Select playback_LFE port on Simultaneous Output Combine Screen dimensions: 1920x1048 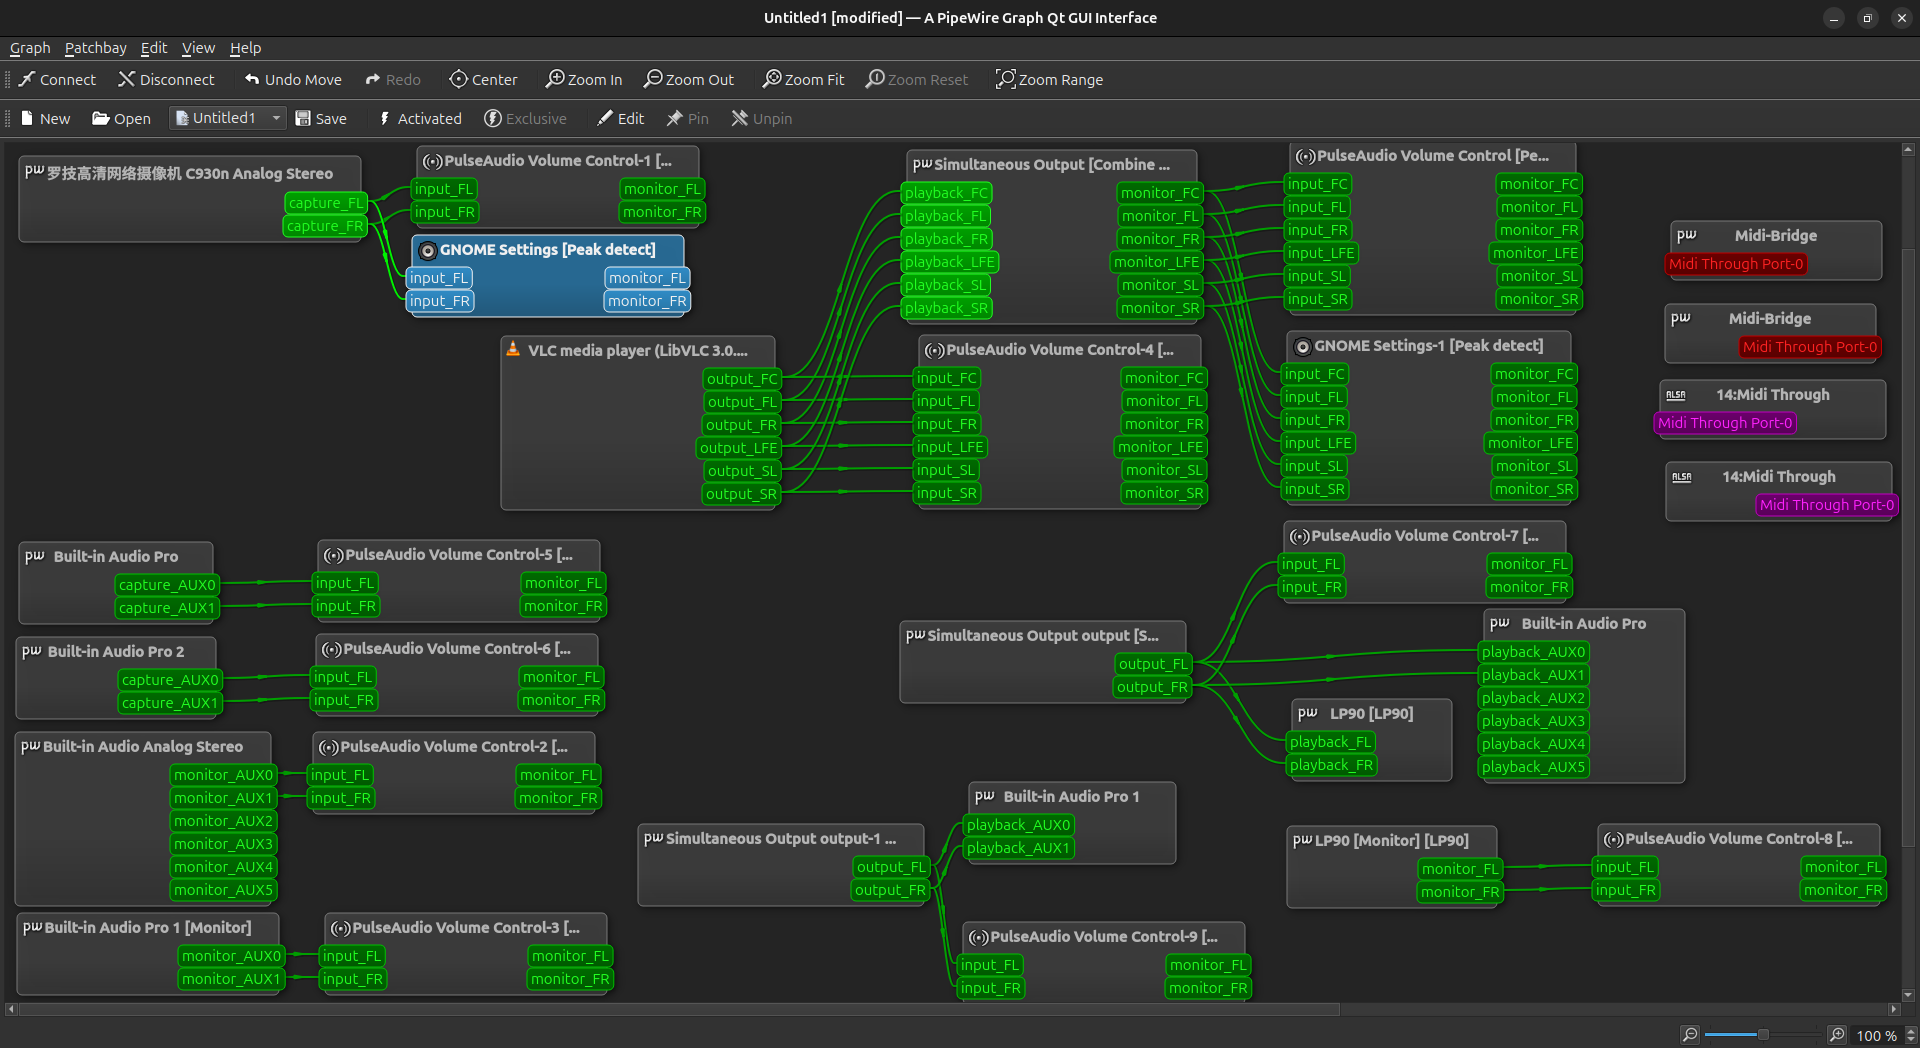pos(949,262)
